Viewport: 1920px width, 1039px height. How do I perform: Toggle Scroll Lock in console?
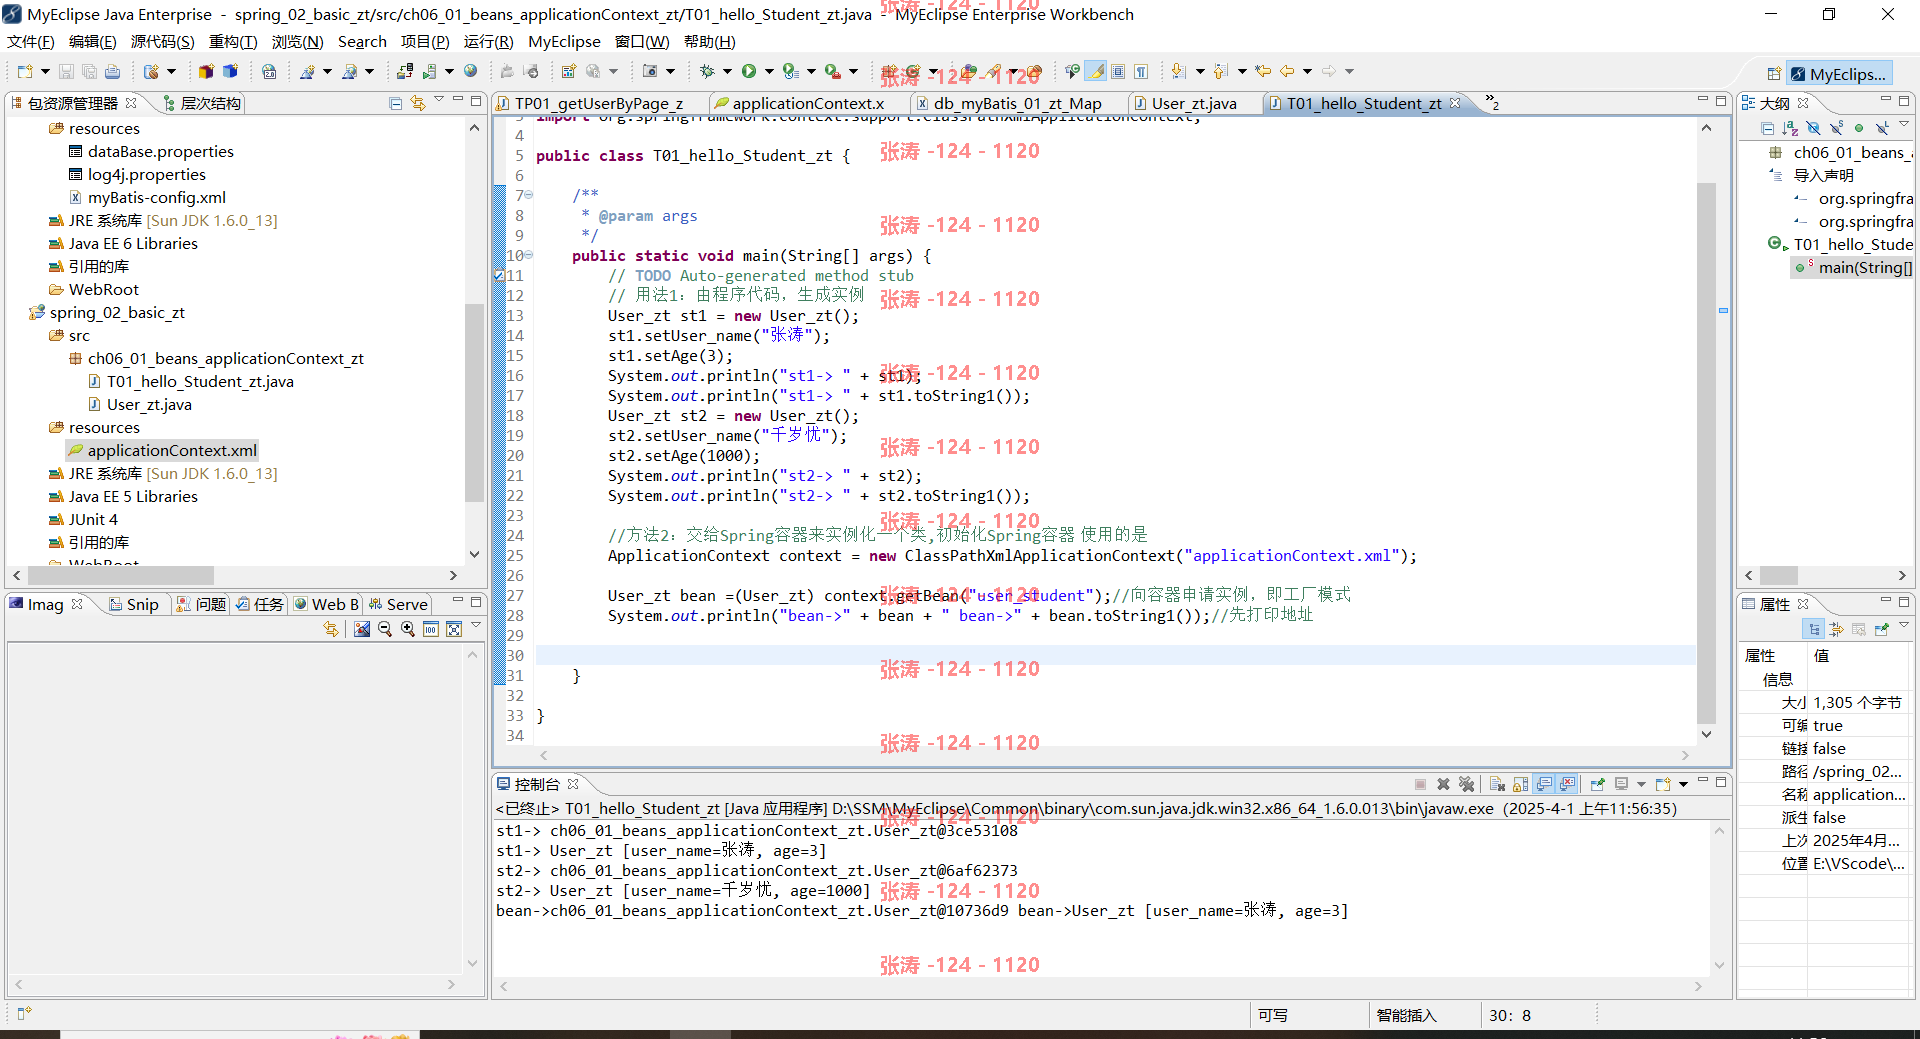pos(1520,784)
